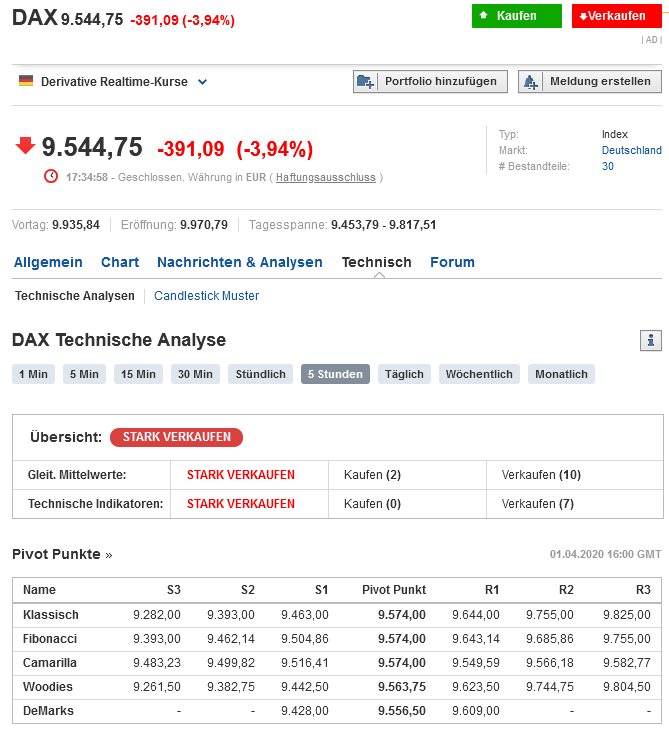669x742 pixels.
Task: Switch to the Chart tab
Action: [120, 262]
